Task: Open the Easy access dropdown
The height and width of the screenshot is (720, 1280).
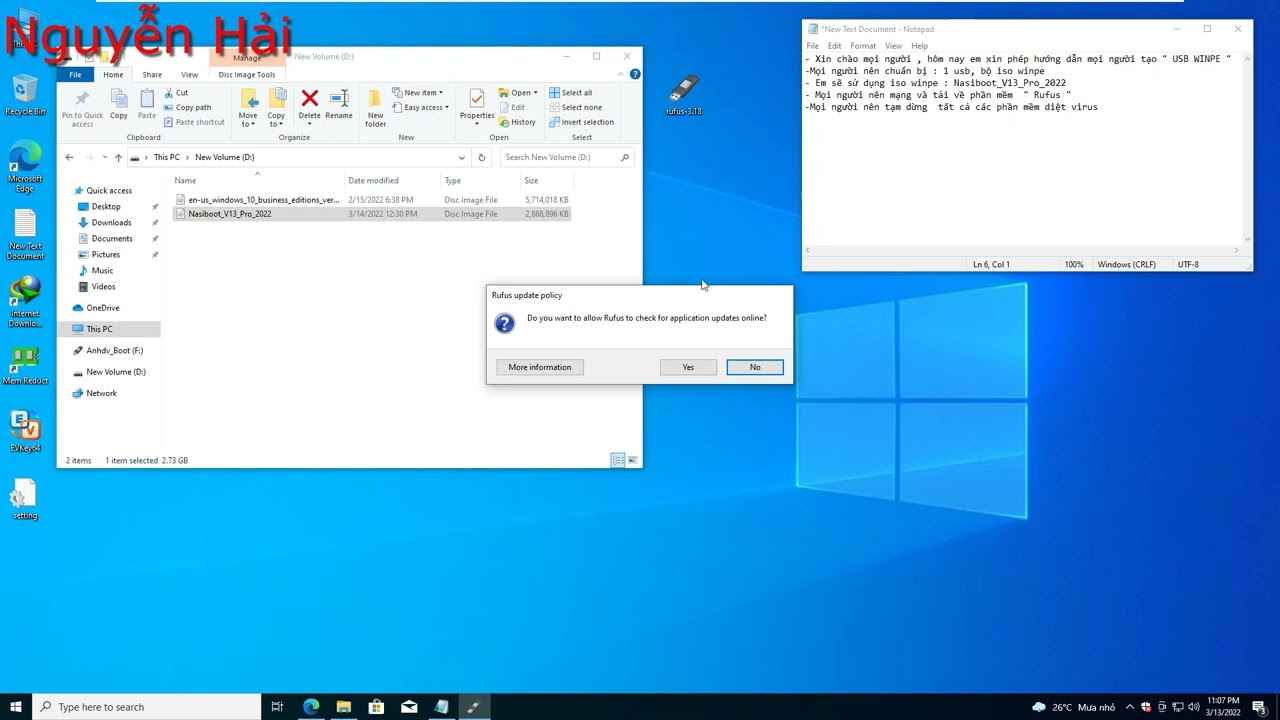Action: point(420,107)
